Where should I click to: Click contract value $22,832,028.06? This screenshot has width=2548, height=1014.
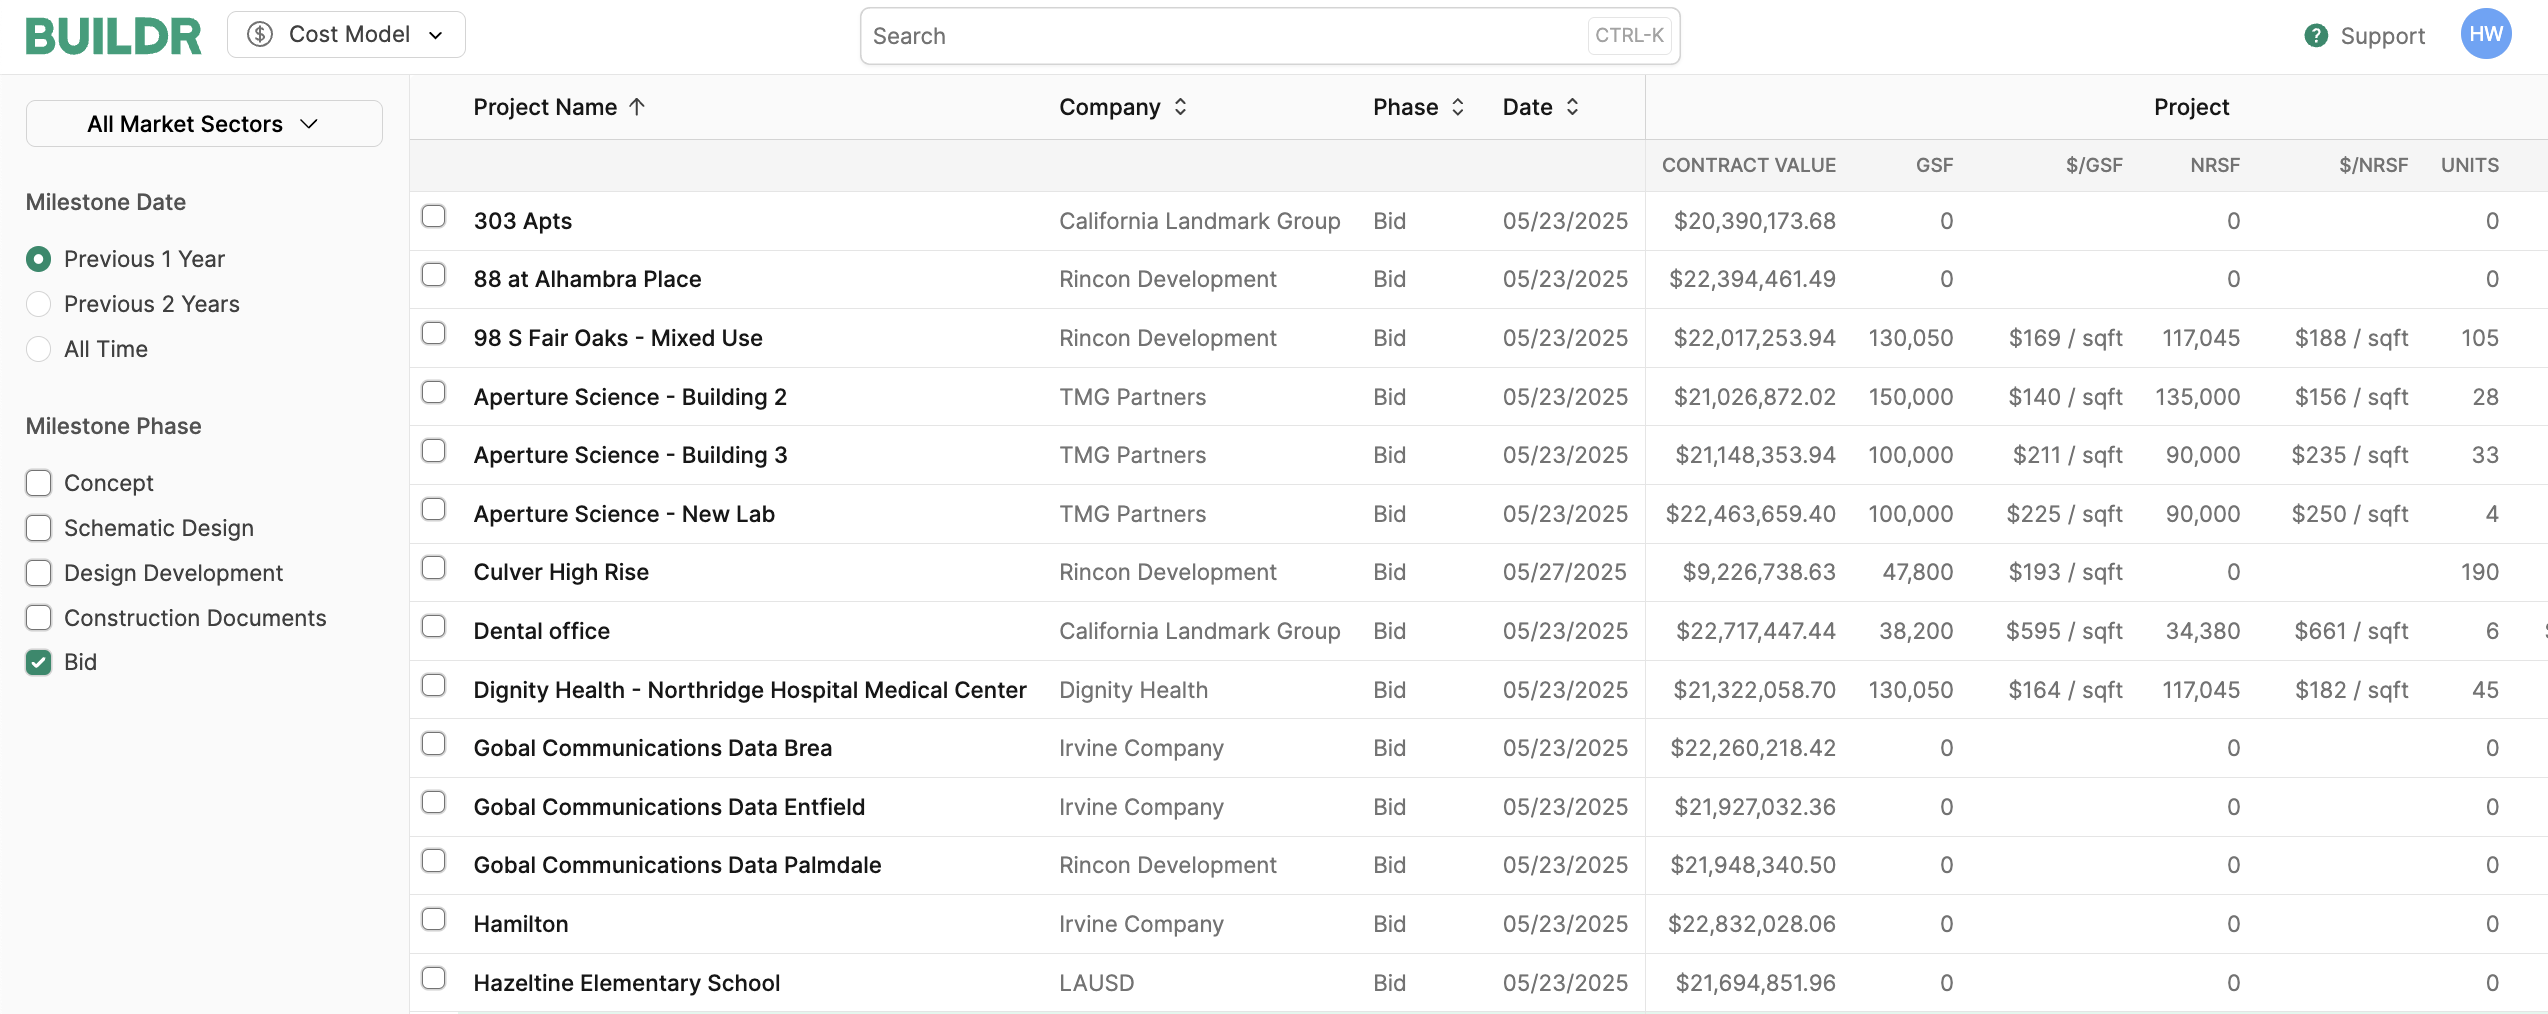click(x=1751, y=924)
